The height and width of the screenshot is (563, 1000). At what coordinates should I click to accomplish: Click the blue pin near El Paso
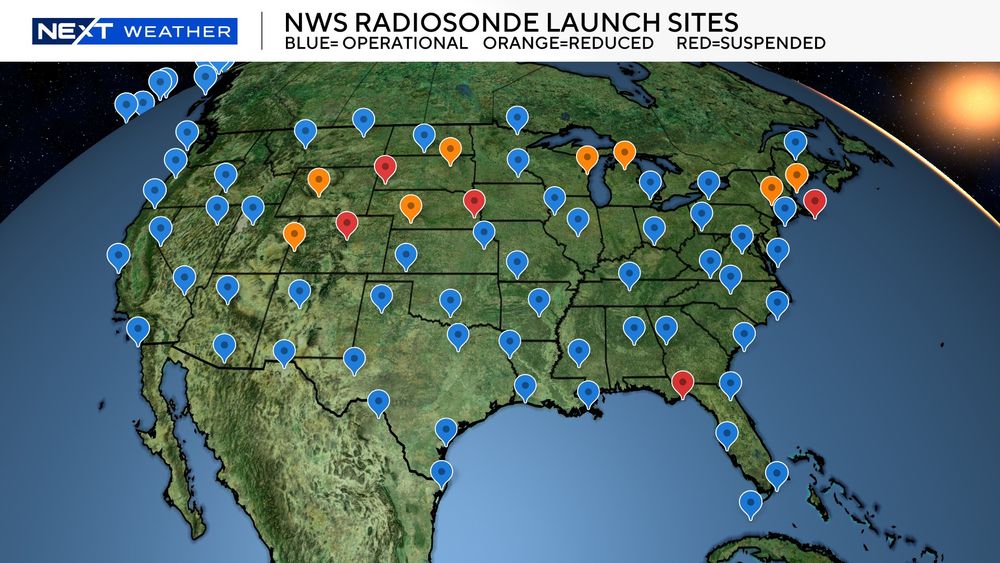[284, 353]
